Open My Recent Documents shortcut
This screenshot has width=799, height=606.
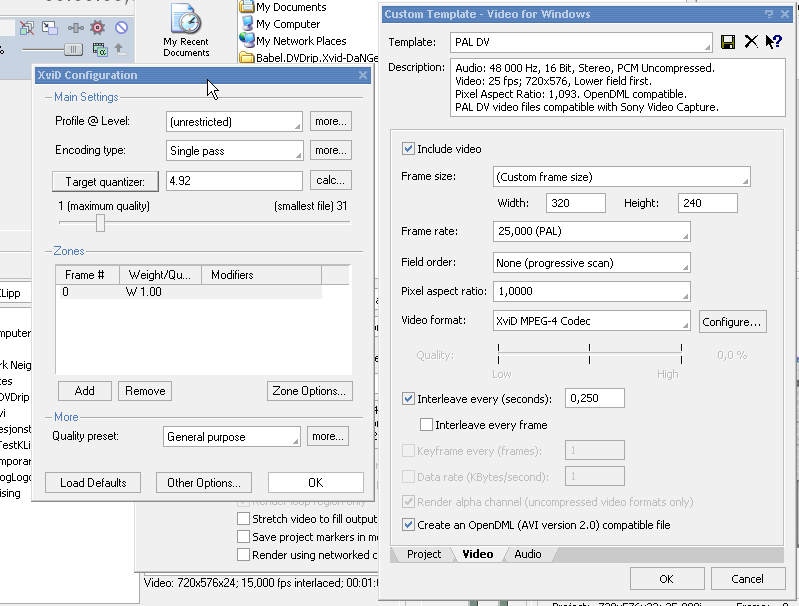[x=186, y=30]
